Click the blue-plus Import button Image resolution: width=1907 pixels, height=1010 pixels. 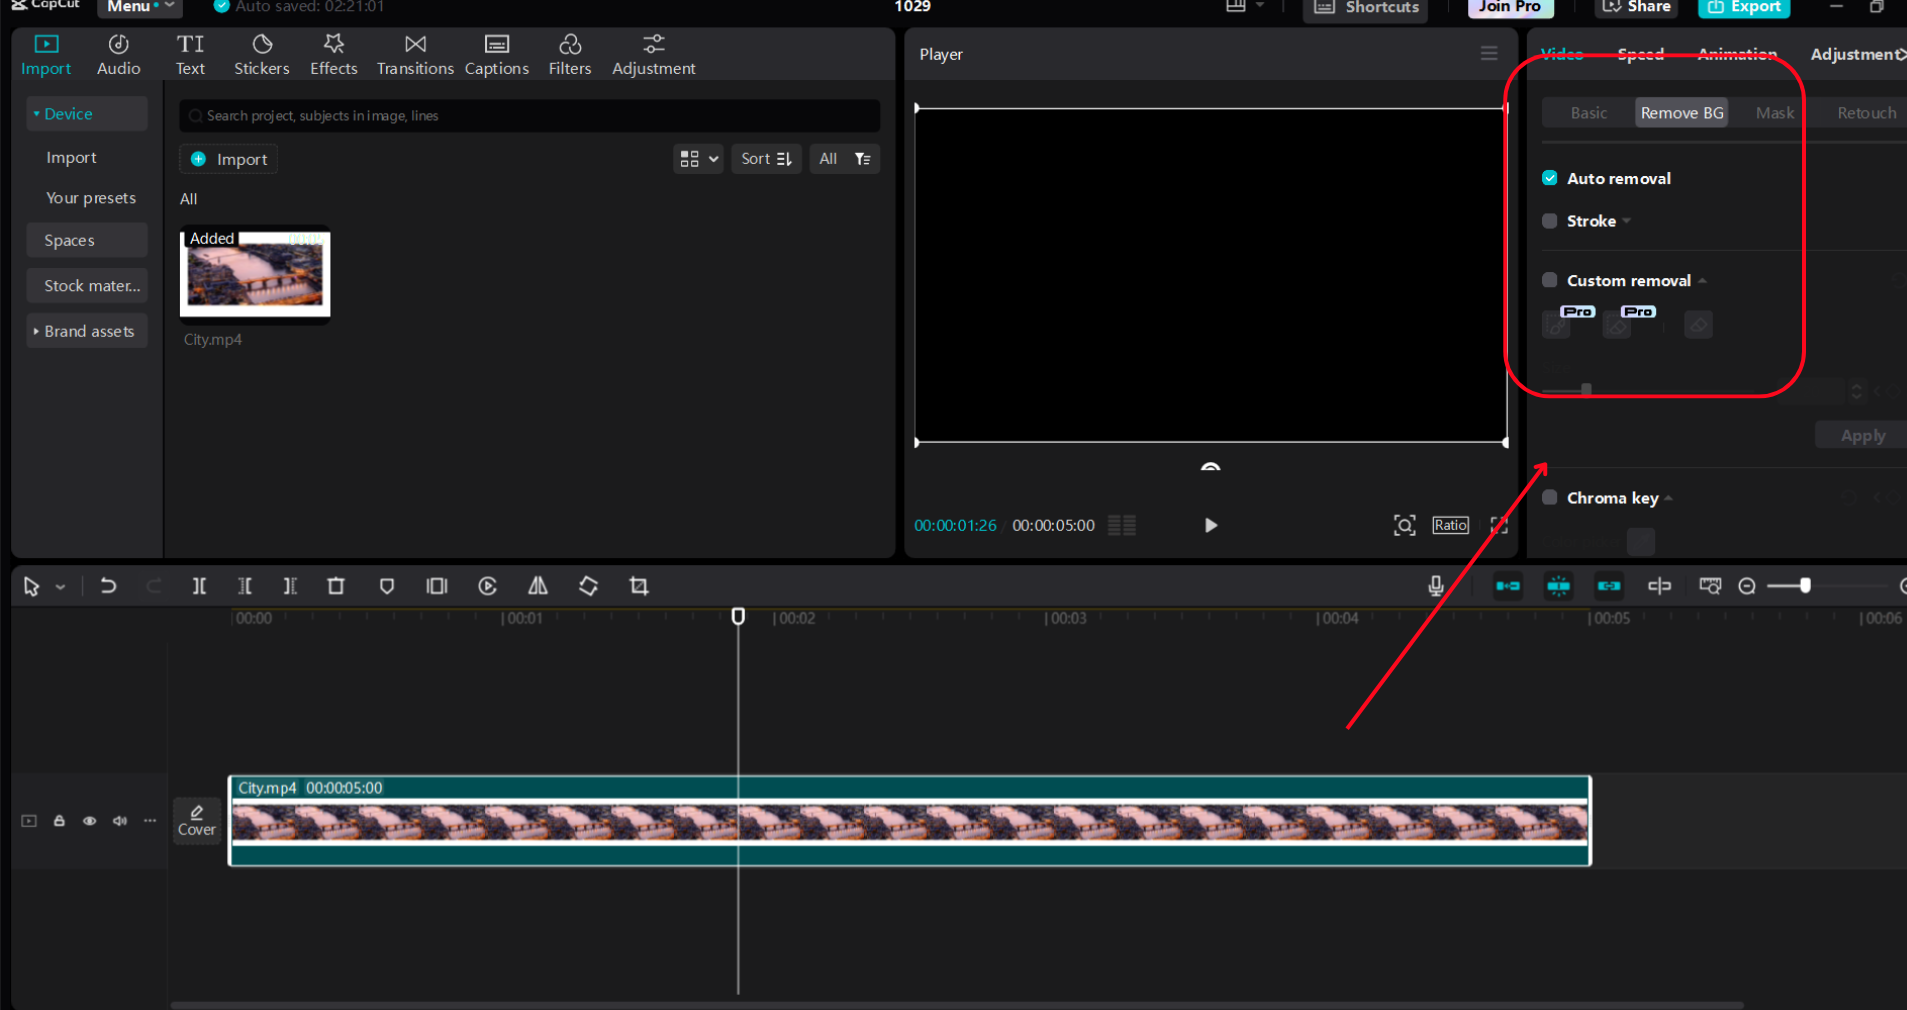tap(229, 159)
